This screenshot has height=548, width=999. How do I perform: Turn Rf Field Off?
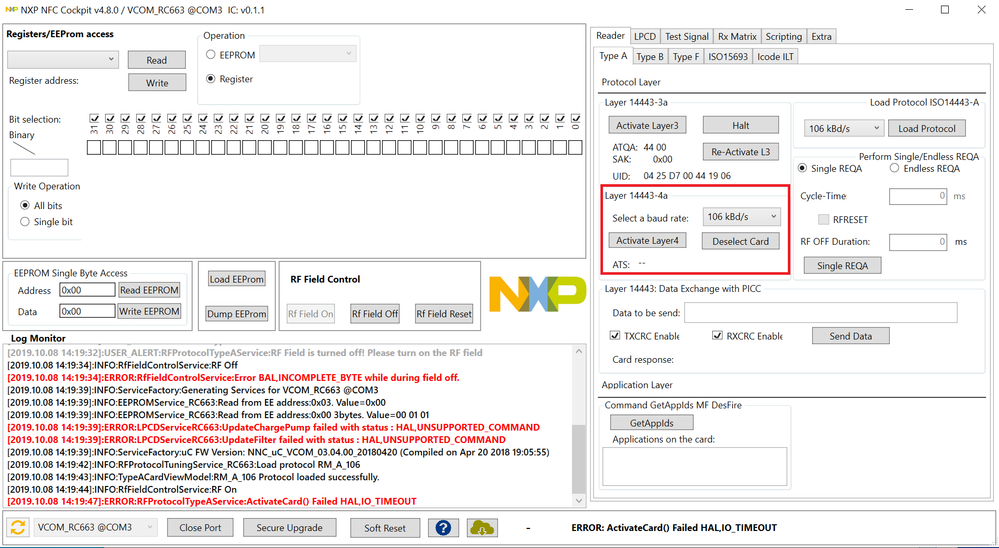click(x=375, y=314)
